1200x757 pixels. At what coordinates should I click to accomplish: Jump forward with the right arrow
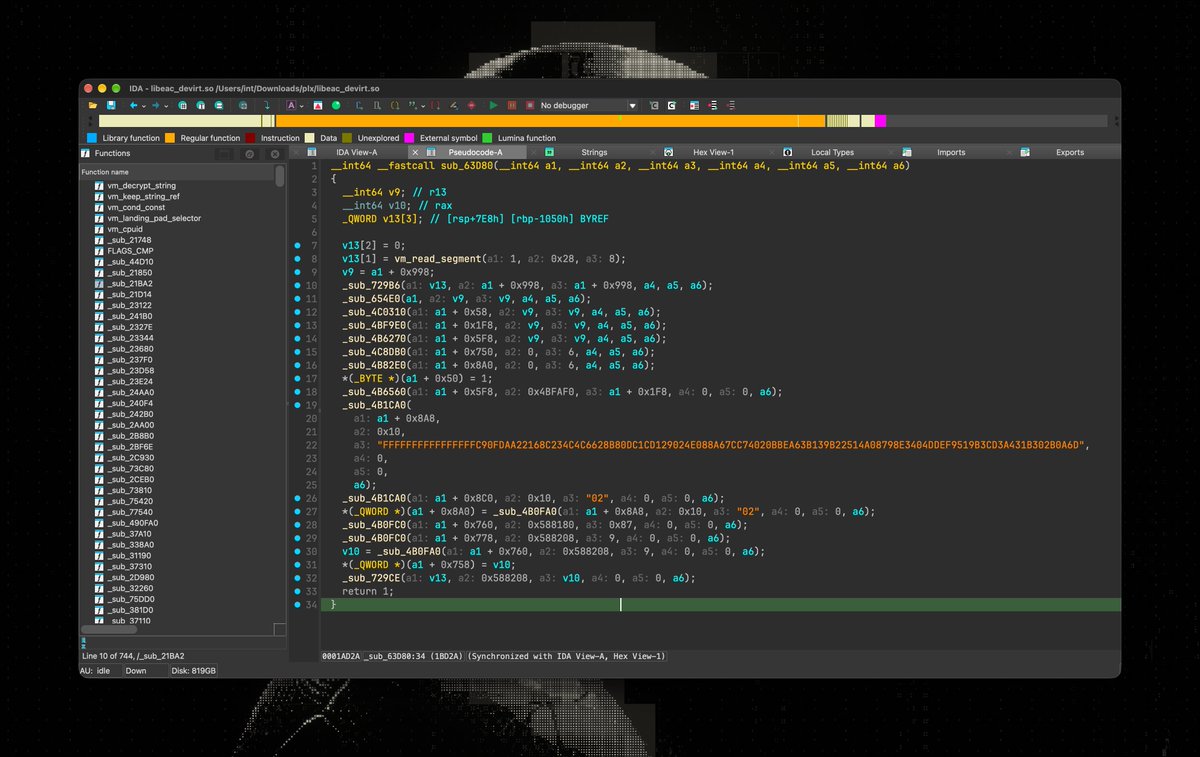[156, 105]
